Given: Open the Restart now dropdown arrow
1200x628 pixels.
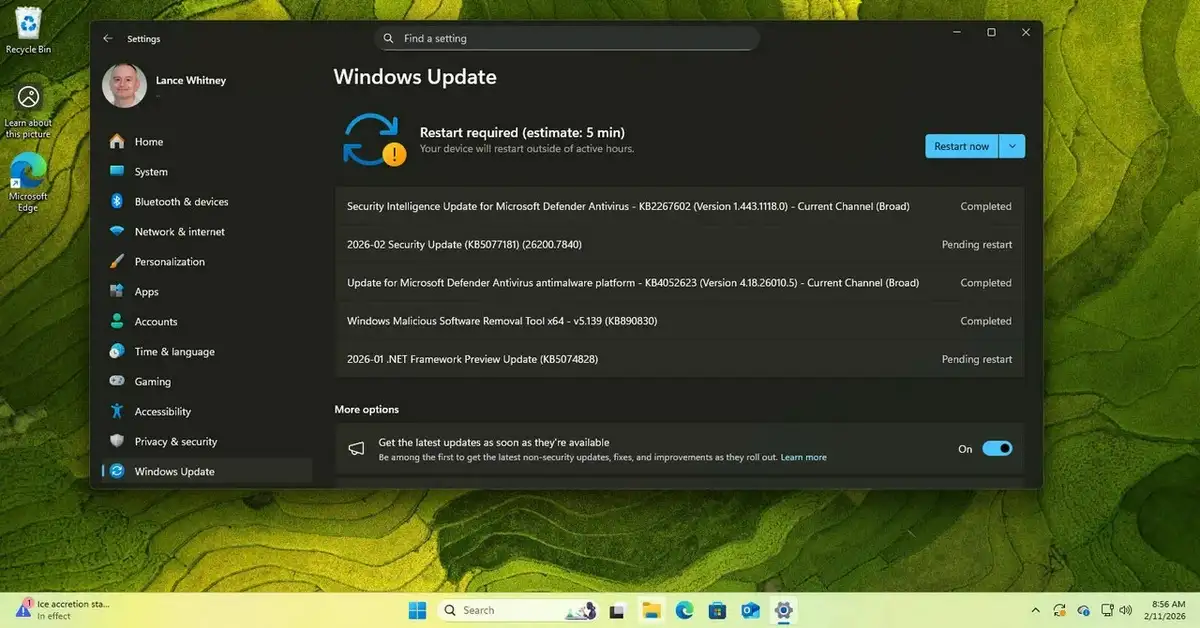Looking at the screenshot, I should (1012, 145).
